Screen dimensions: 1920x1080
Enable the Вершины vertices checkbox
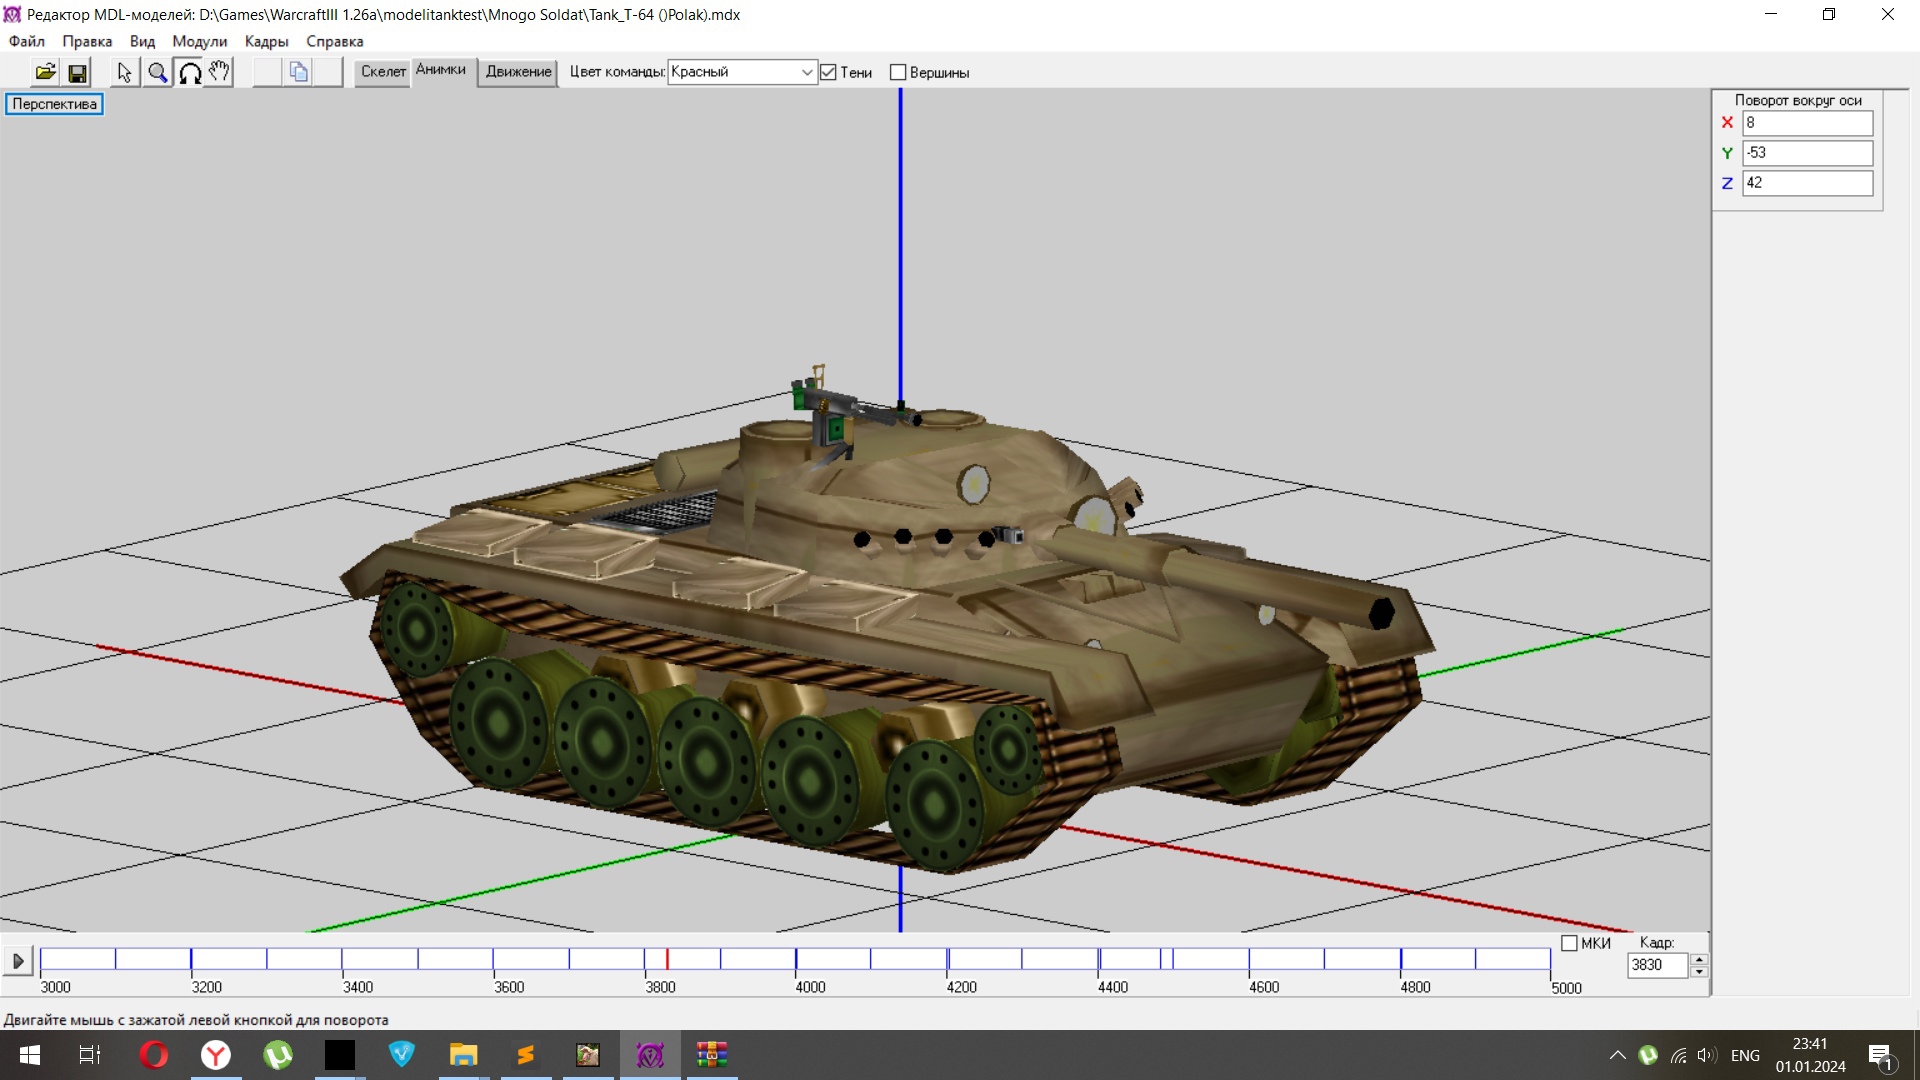pos(898,72)
